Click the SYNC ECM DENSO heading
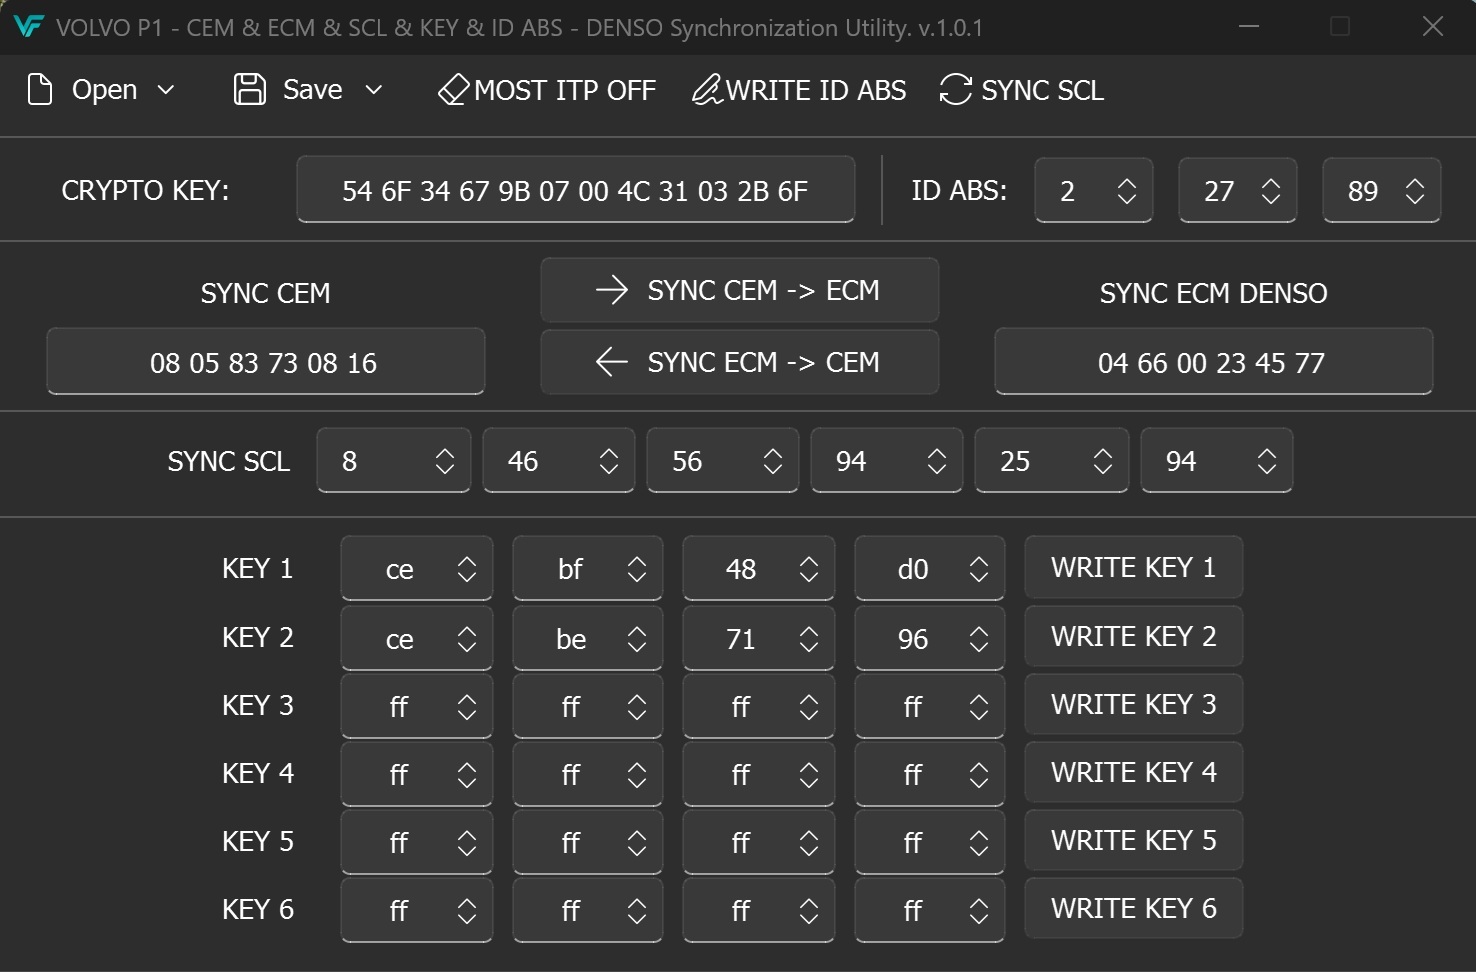 pos(1213,293)
